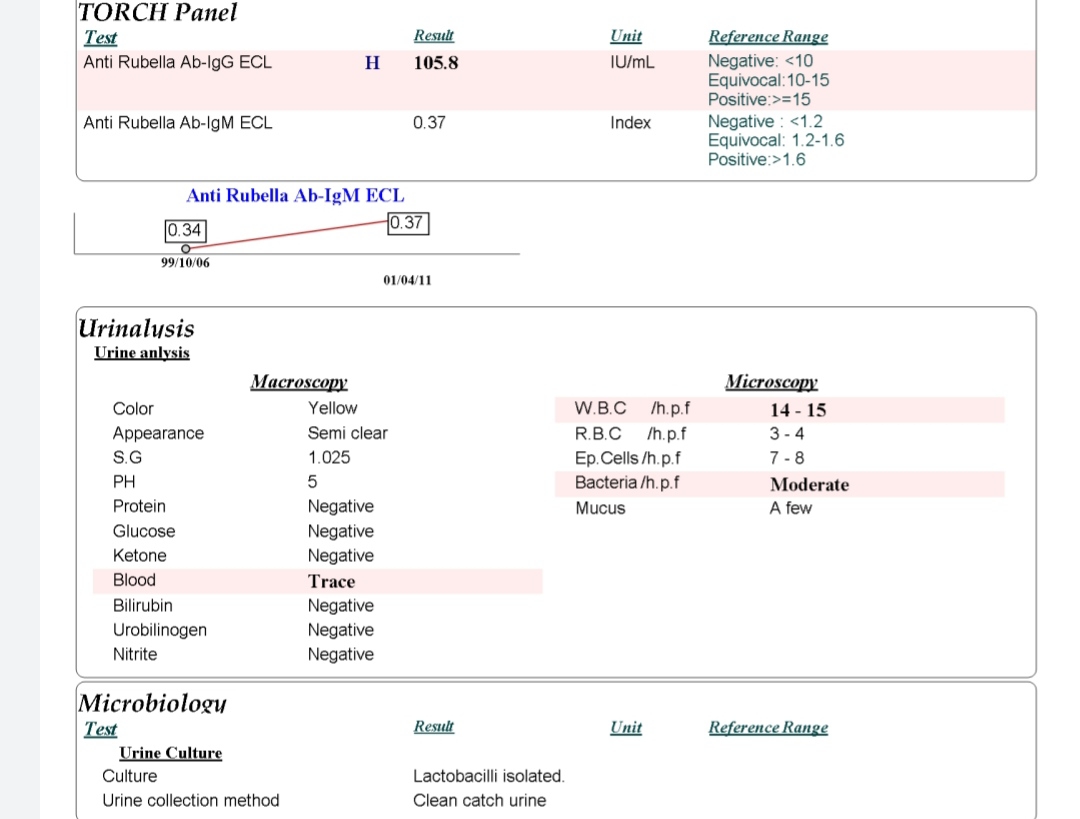Click the underlined Urine anlysis subheading
This screenshot has width=1080, height=819.
coord(141,353)
